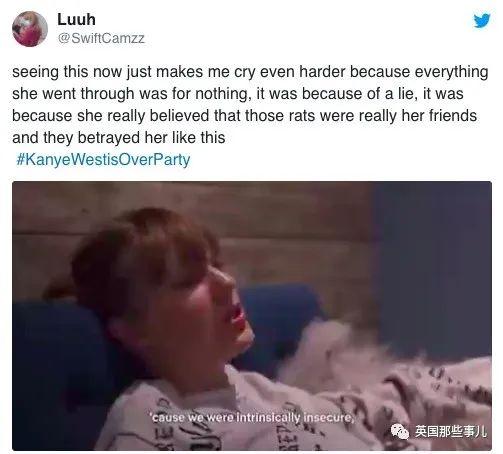Click the WeChat logo watermark
The image size is (503, 454).
click(x=400, y=432)
